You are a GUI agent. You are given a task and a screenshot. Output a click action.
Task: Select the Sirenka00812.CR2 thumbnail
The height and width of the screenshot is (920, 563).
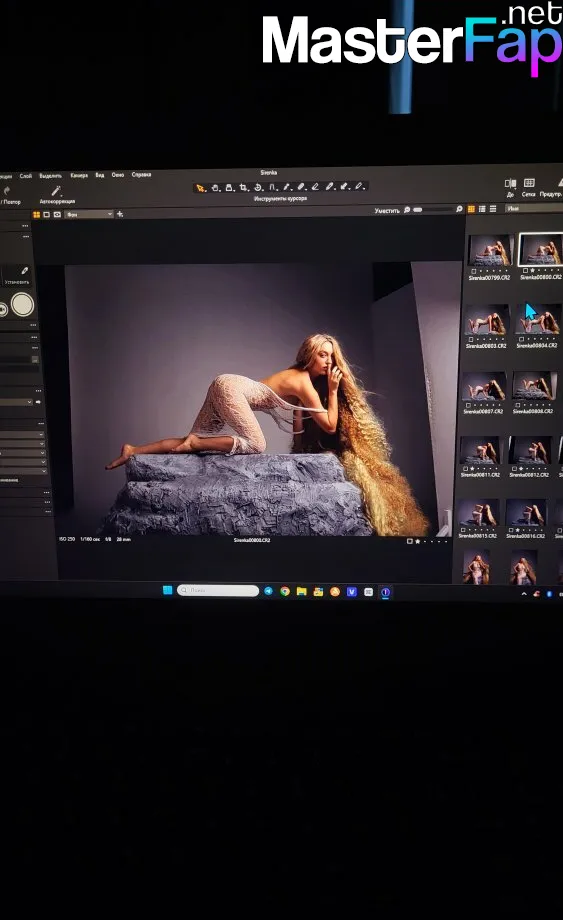(x=530, y=451)
